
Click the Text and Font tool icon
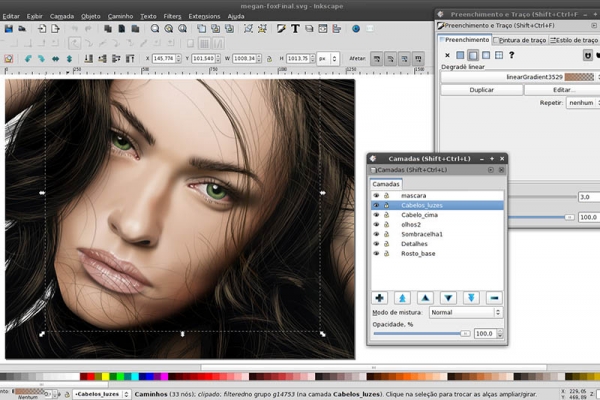295,29
